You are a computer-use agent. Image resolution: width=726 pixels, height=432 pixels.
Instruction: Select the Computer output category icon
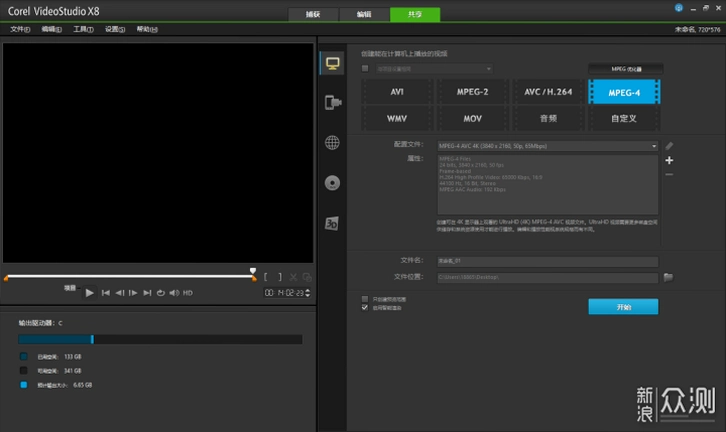[x=332, y=63]
